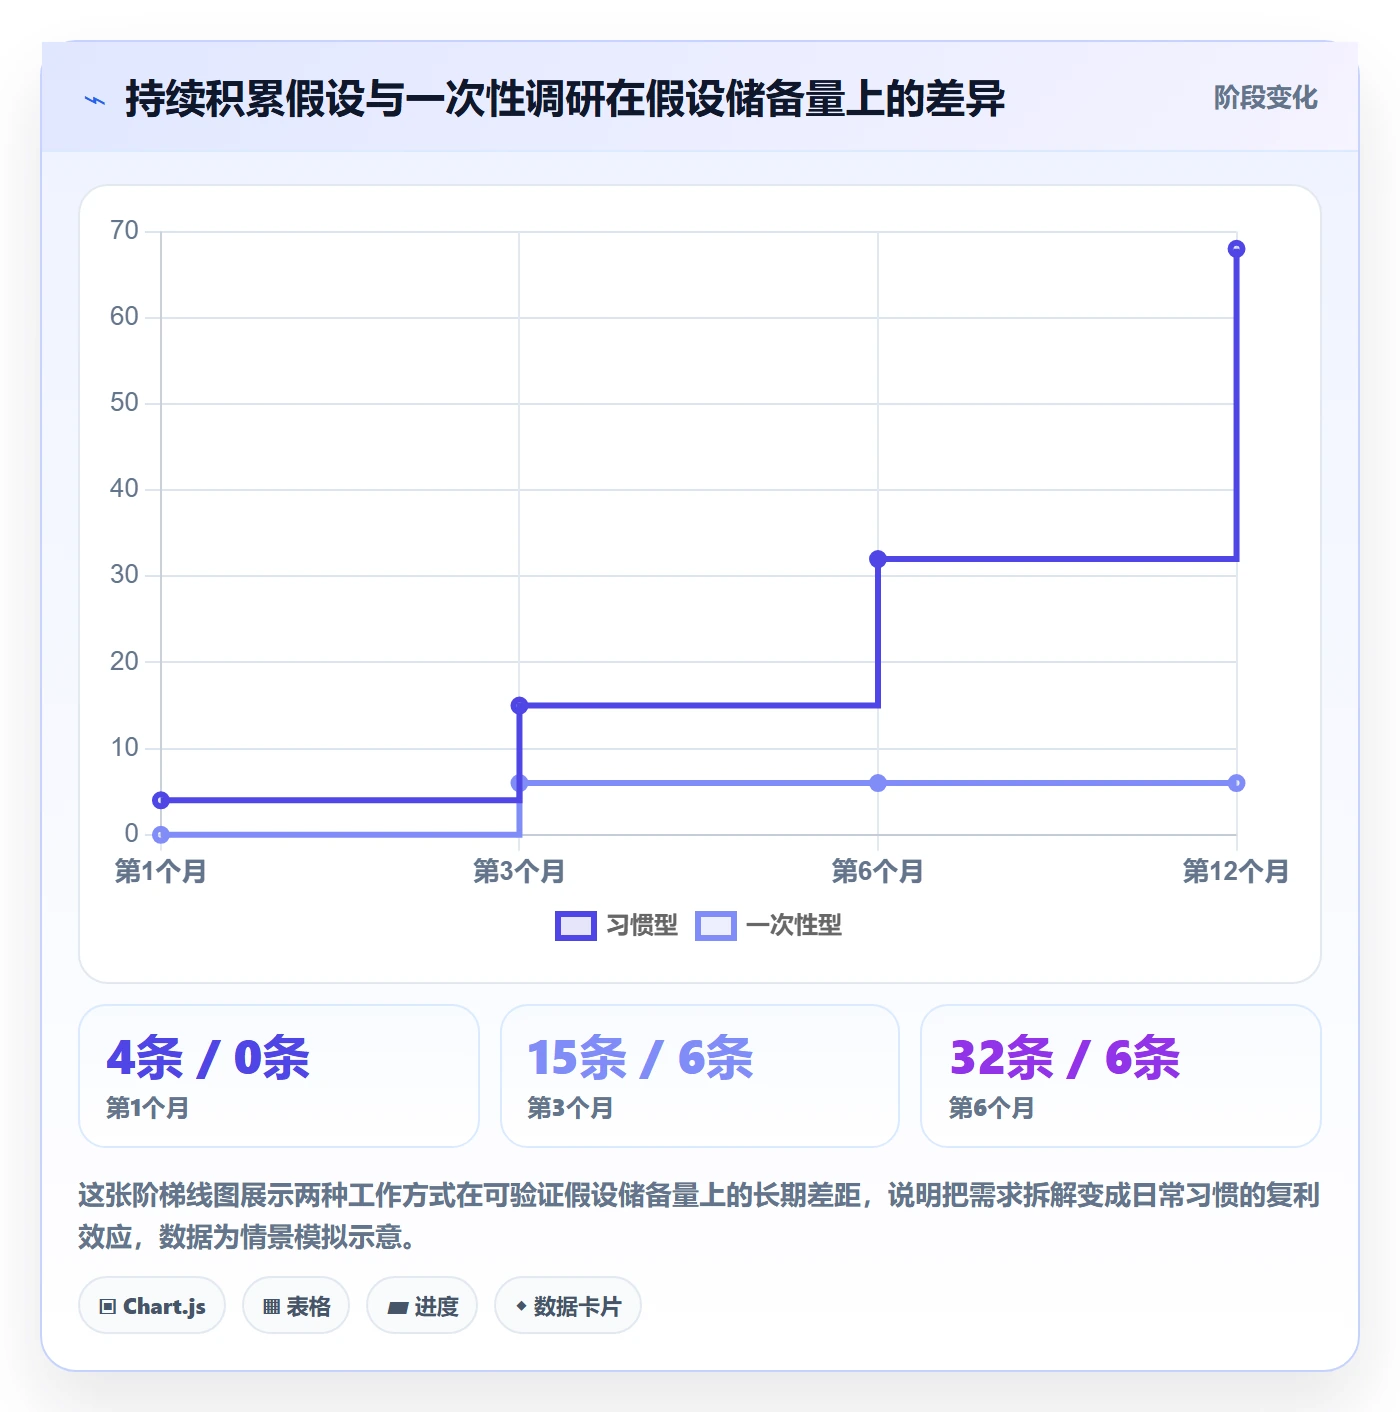This screenshot has width=1400, height=1412.
Task: Toggle the 一次性型 legend item
Action: click(x=769, y=926)
